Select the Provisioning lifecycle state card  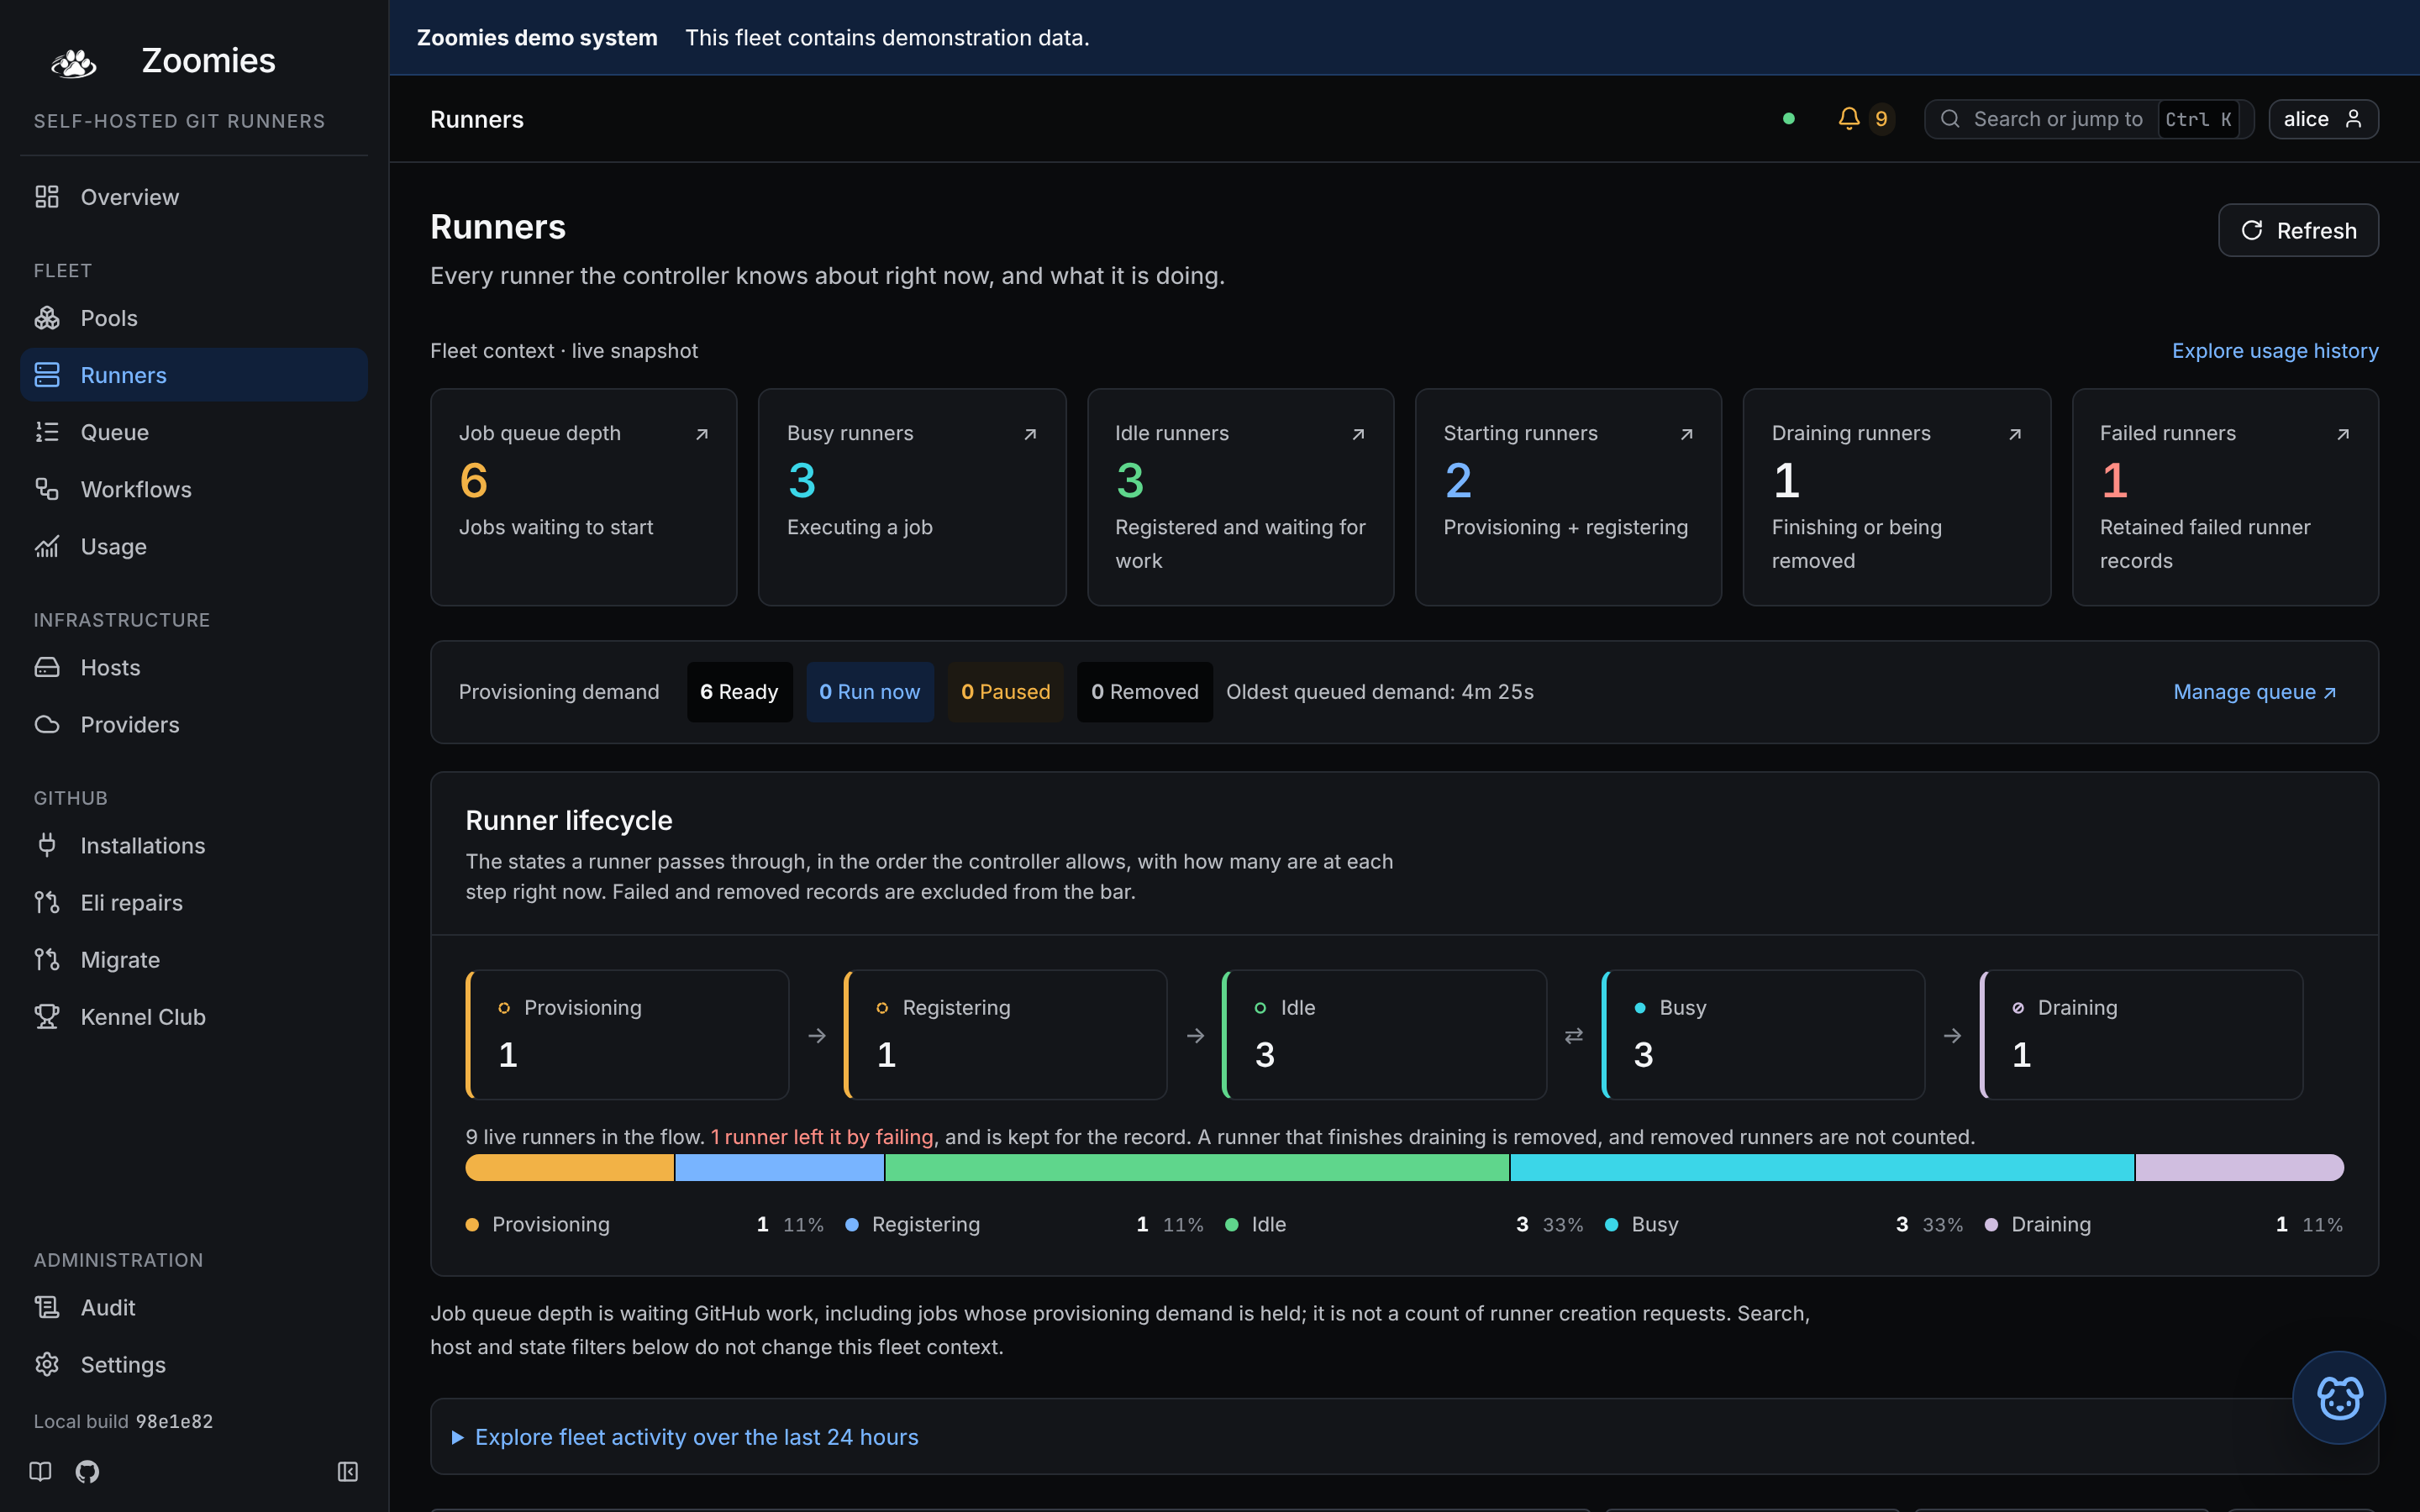tap(627, 1035)
